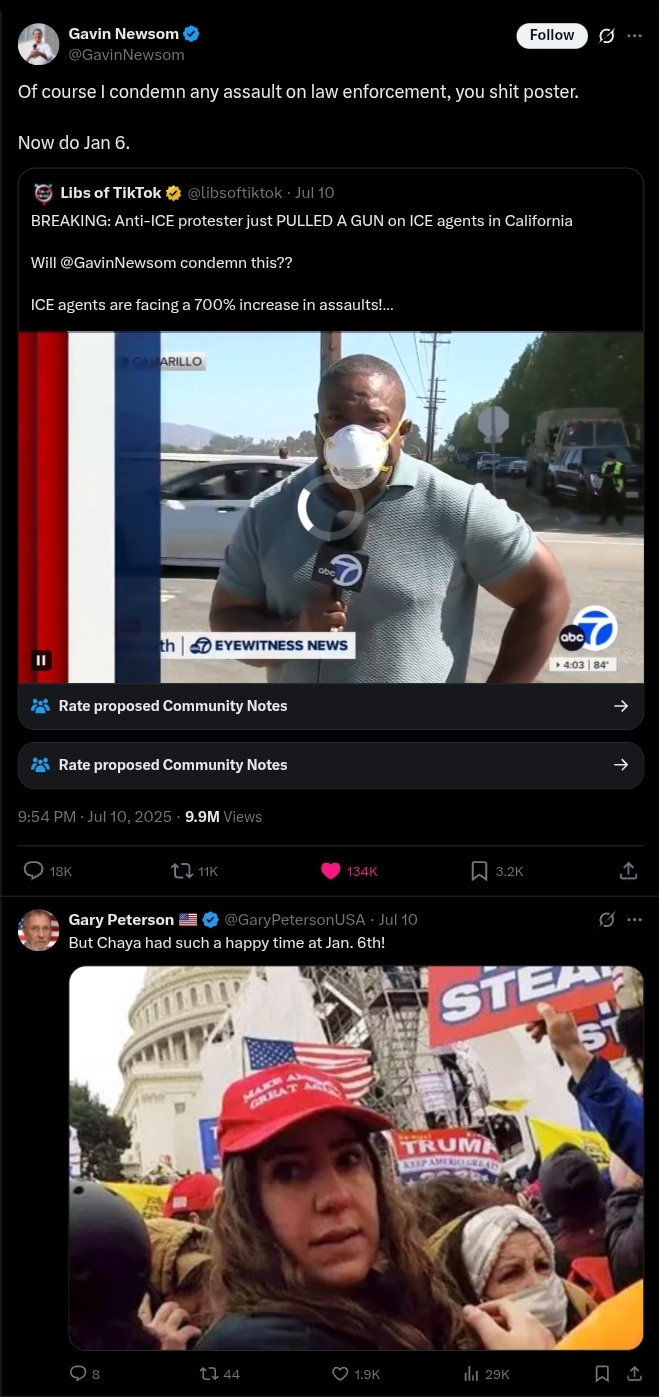This screenshot has height=1397, width=659.
Task: Bookmark Gary Peterson's reply
Action: click(x=602, y=1374)
